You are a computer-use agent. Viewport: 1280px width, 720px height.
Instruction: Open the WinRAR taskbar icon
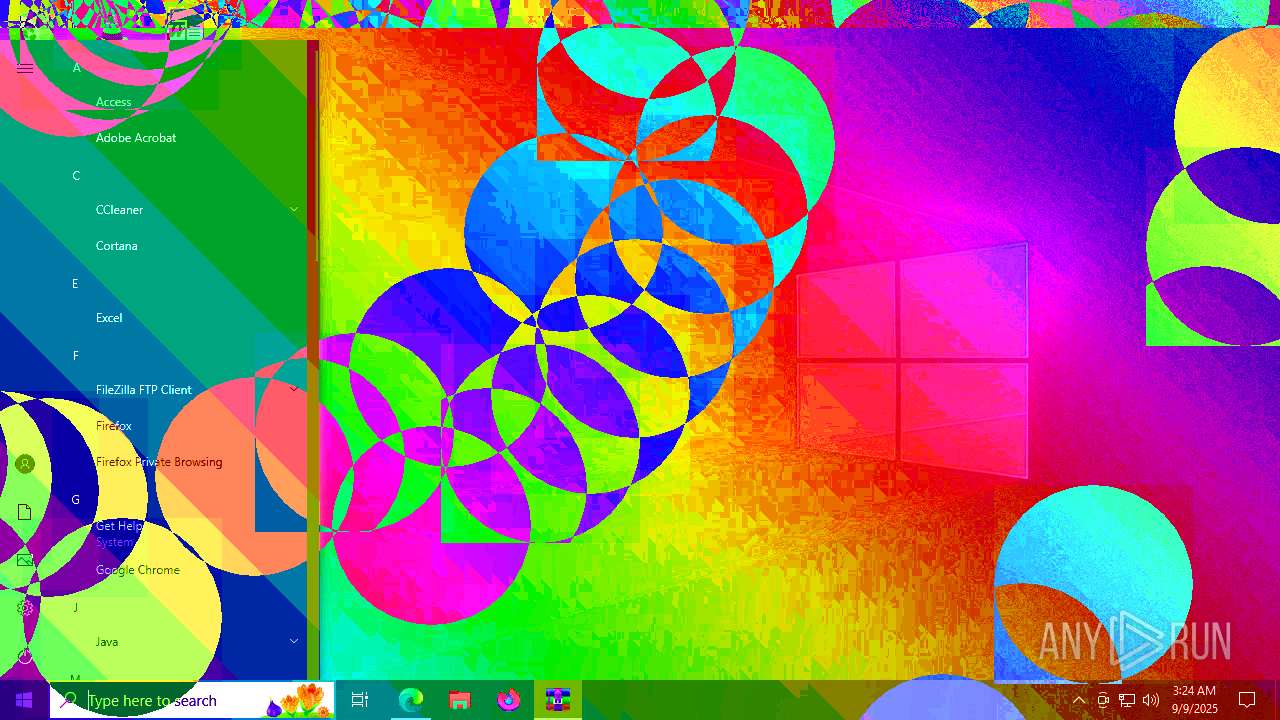click(557, 700)
